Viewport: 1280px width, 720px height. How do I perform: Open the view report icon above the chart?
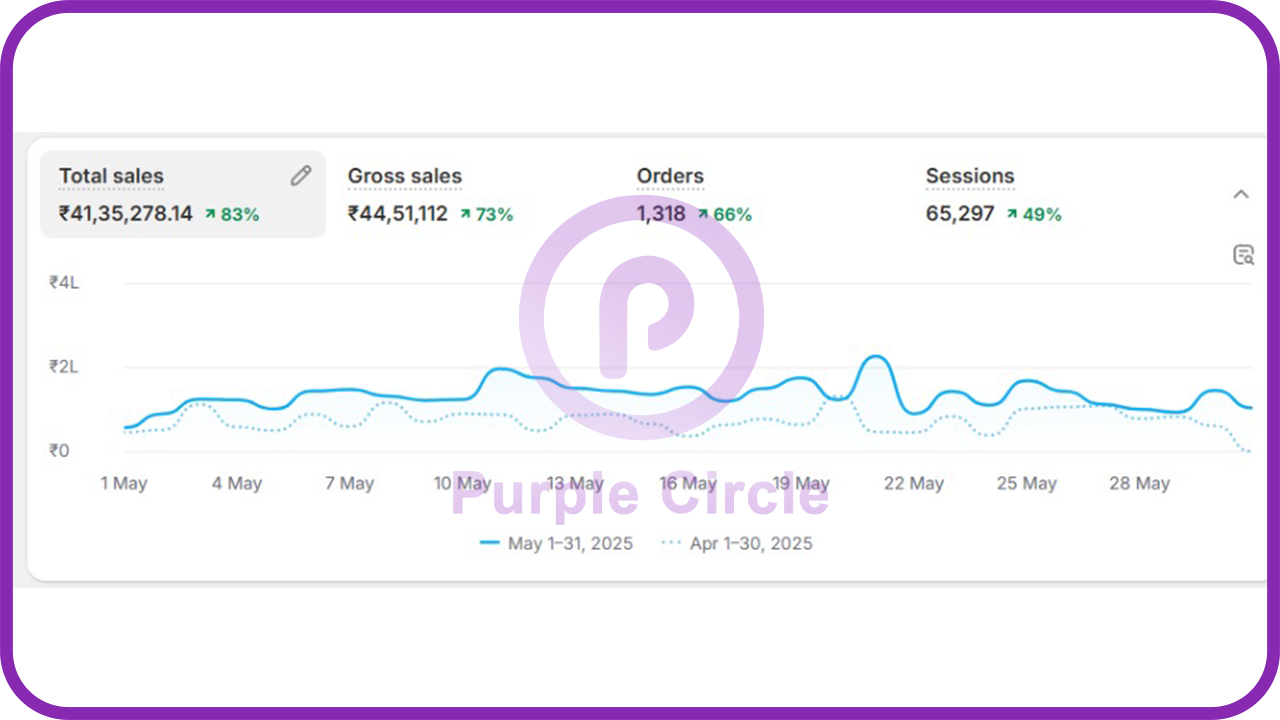pyautogui.click(x=1243, y=255)
